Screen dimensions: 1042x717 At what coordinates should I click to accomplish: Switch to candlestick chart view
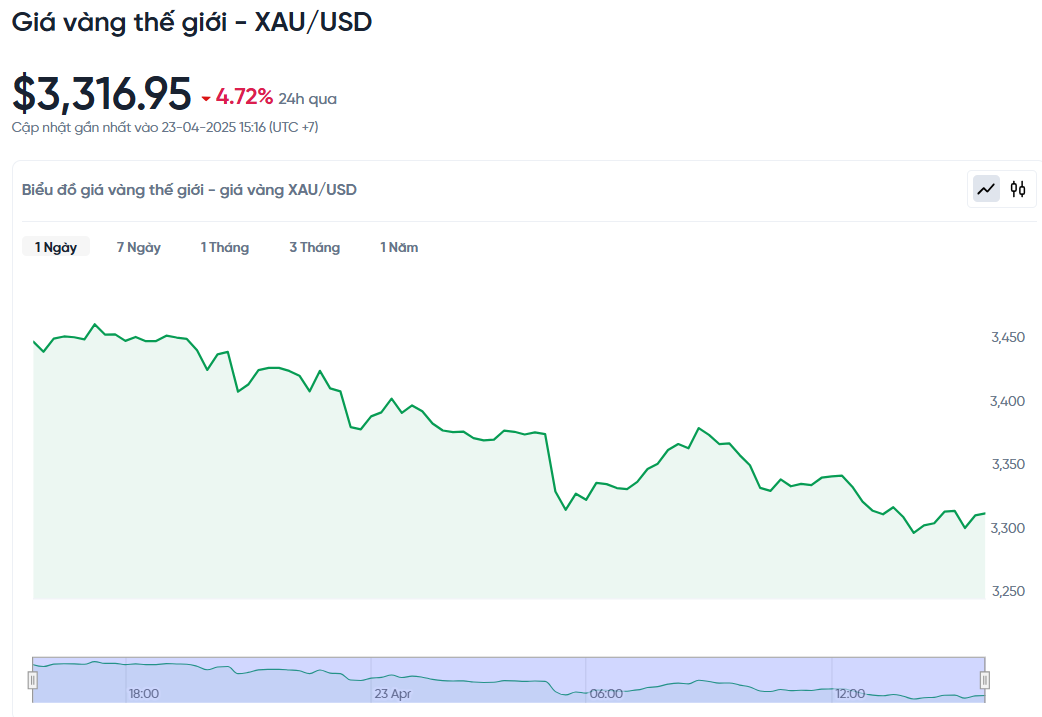(x=1018, y=188)
